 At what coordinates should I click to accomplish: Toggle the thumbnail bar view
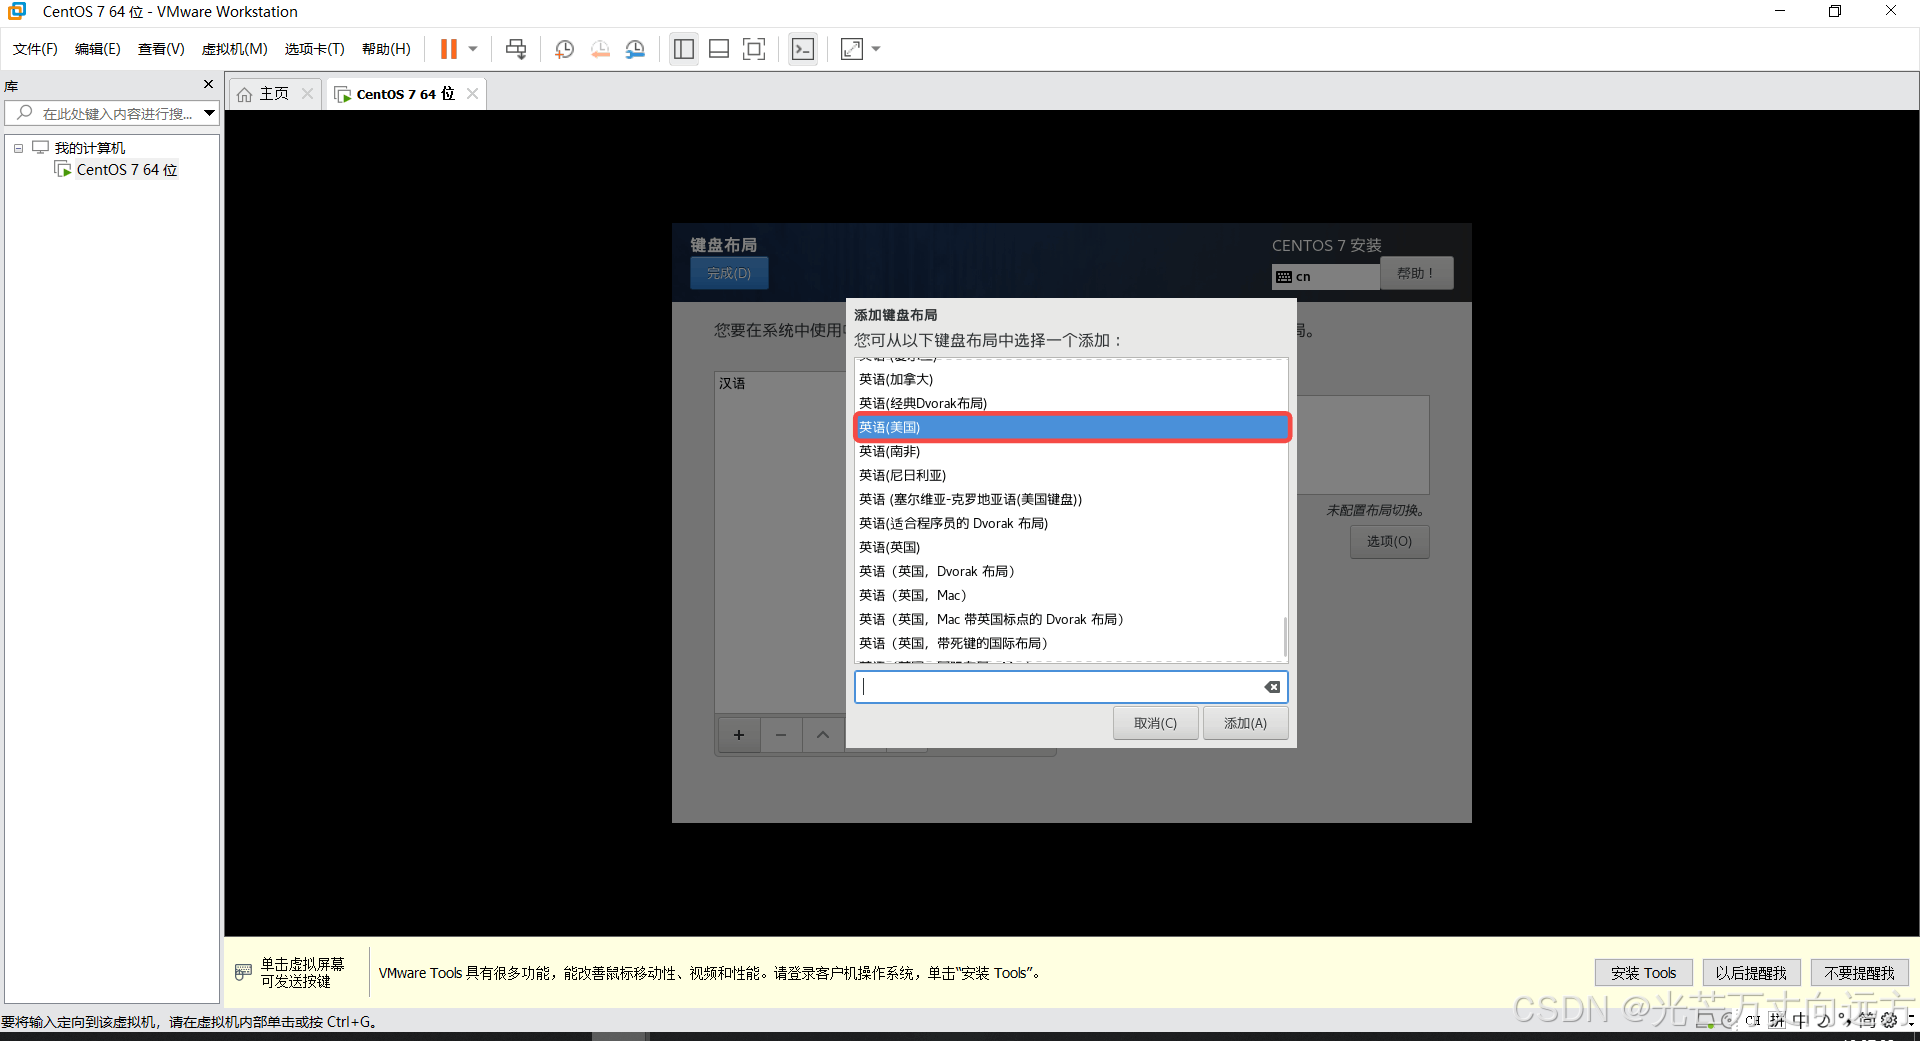(x=719, y=49)
